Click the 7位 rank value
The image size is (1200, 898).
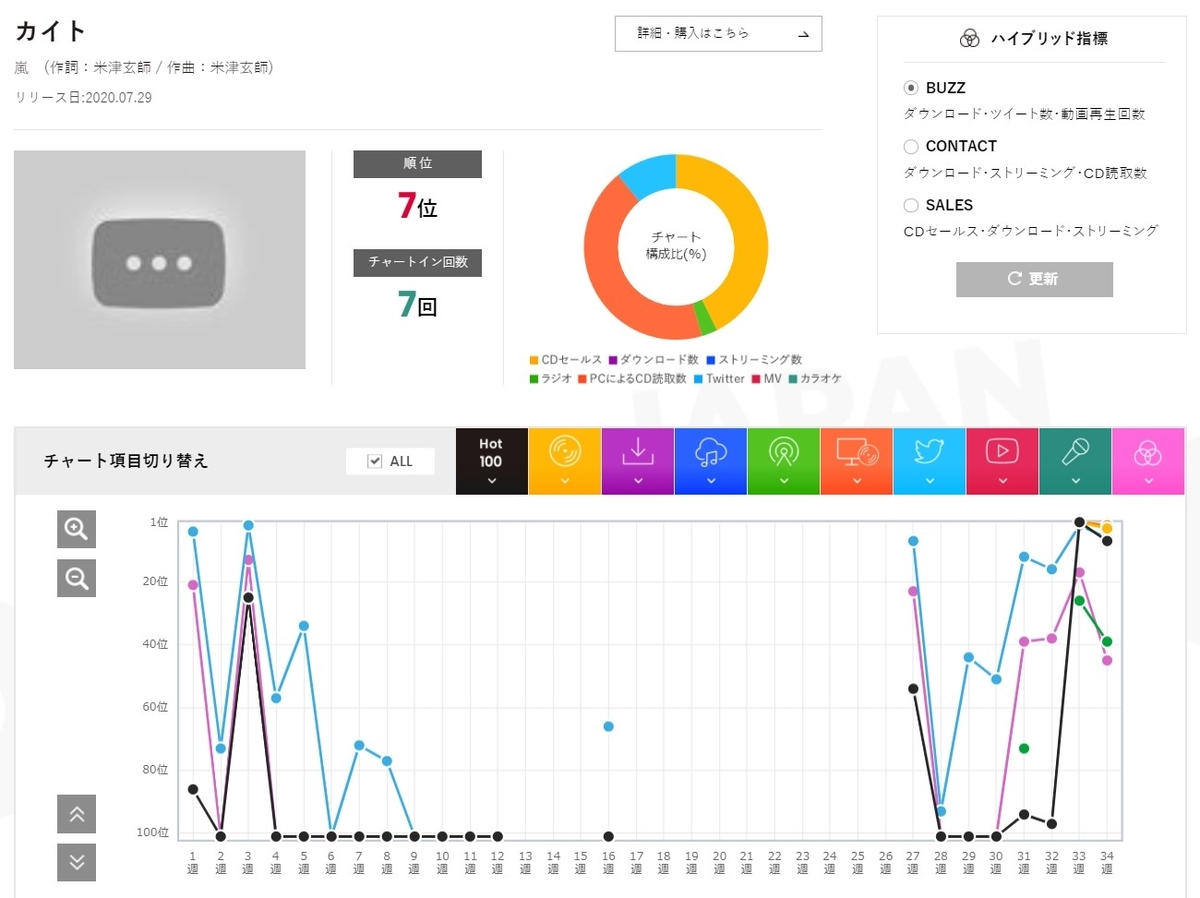[417, 206]
